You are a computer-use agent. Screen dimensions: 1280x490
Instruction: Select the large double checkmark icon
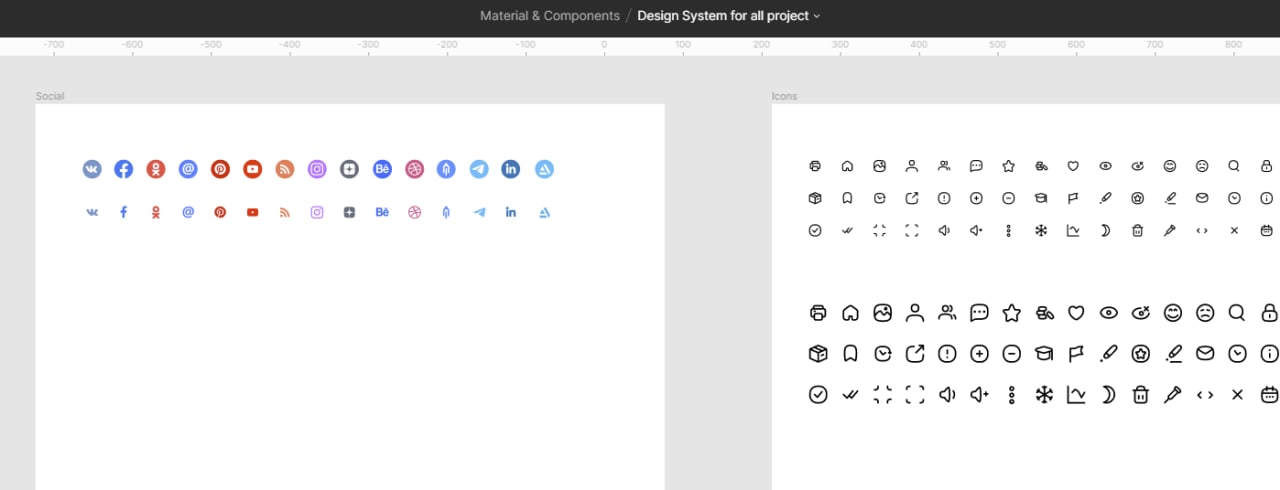pos(850,395)
